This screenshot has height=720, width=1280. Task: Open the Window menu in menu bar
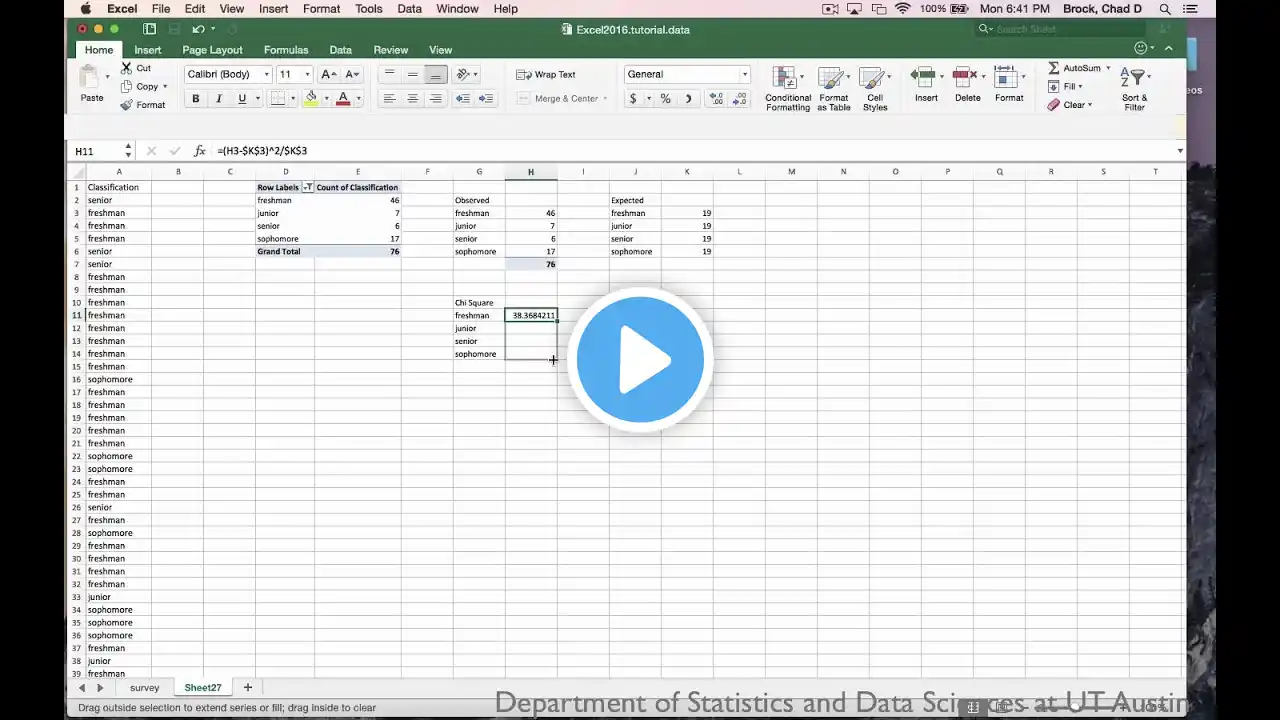coord(457,9)
